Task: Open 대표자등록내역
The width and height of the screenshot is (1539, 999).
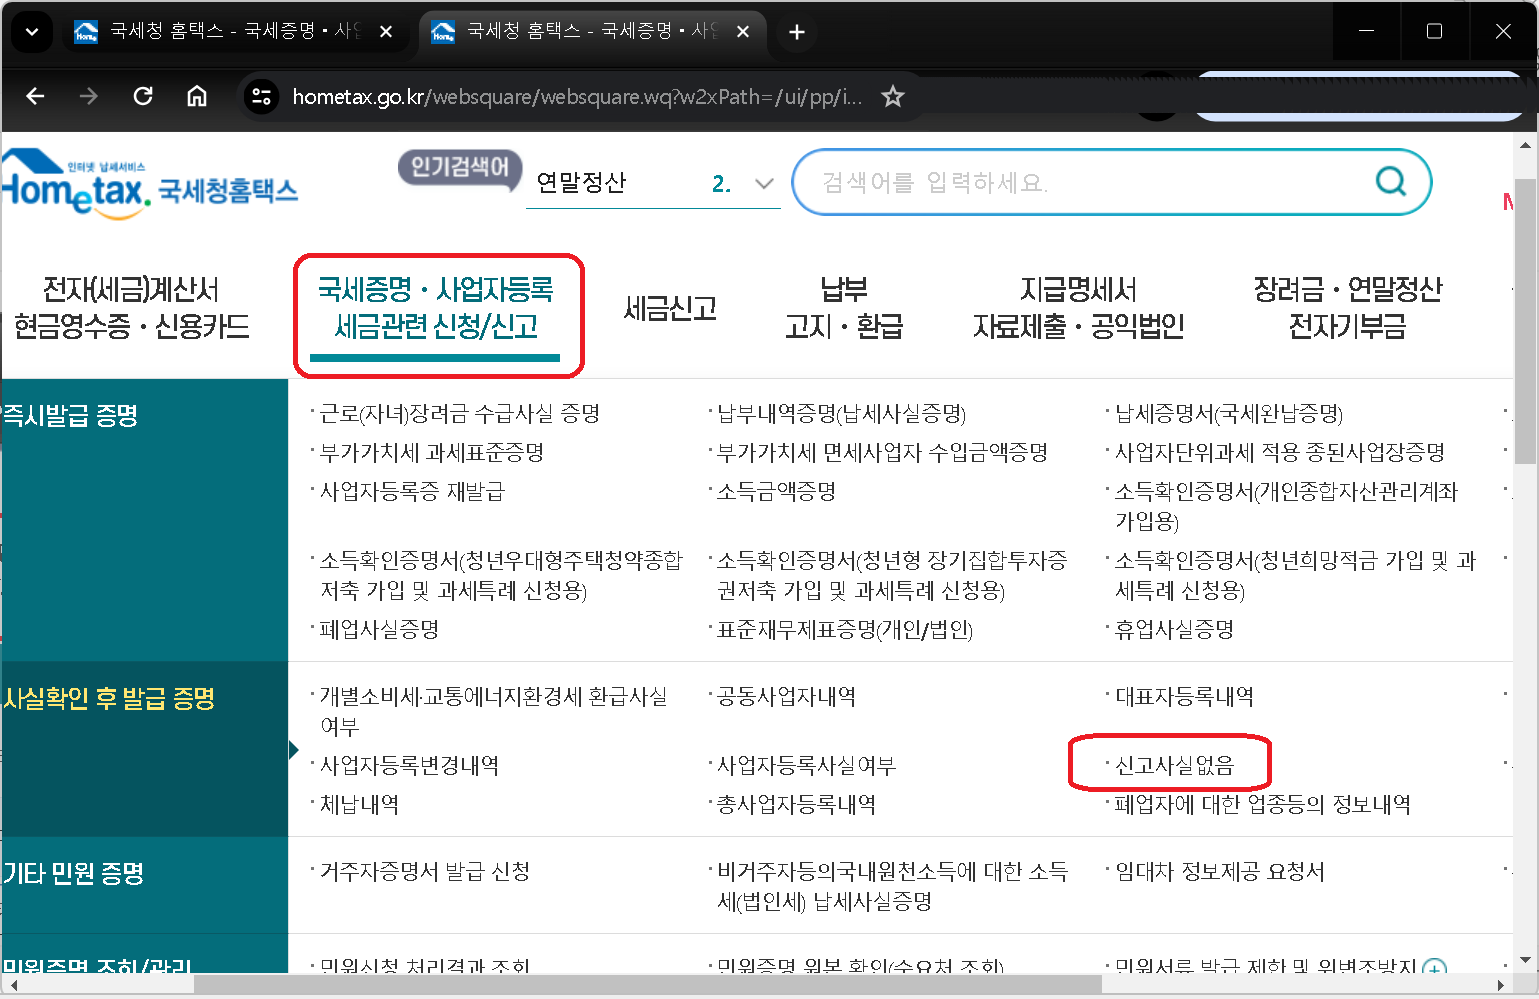Action: (x=1184, y=697)
